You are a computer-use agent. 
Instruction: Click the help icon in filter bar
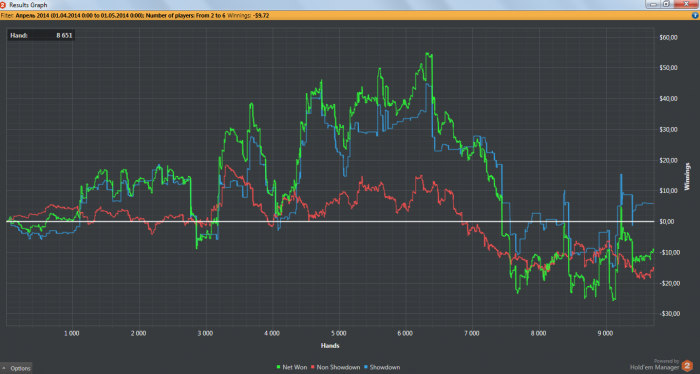click(695, 15)
